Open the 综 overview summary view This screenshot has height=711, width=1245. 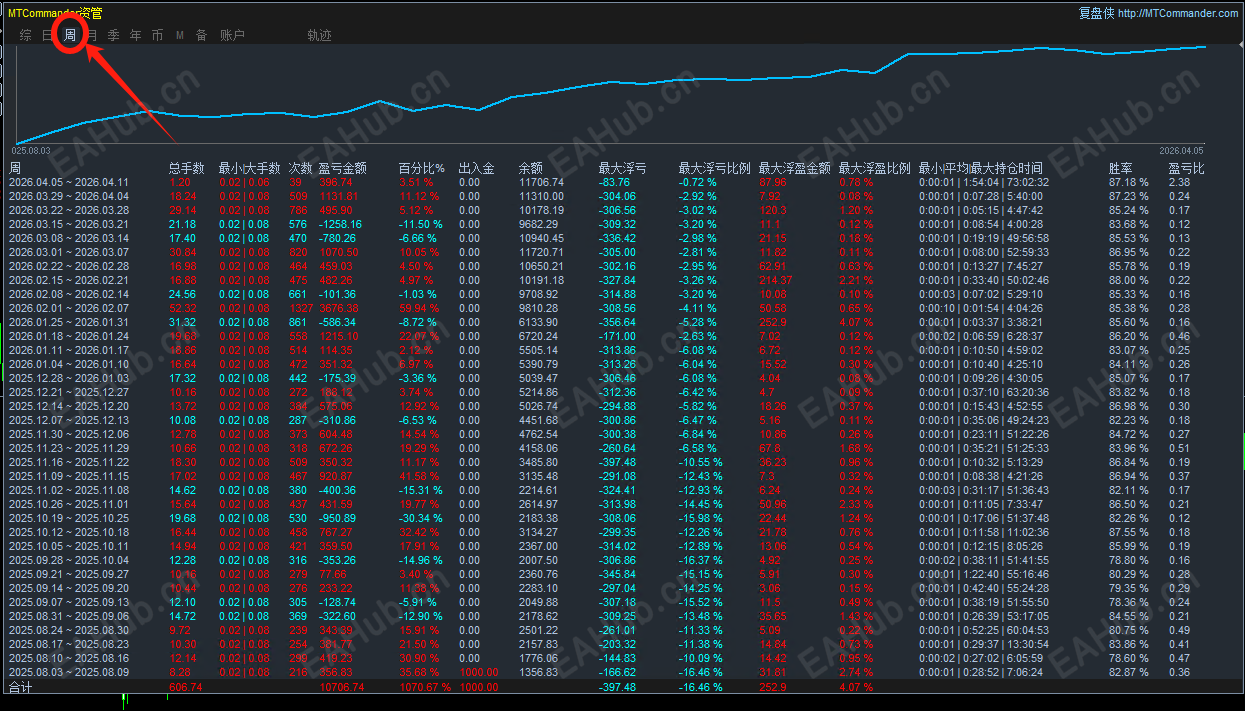24,34
